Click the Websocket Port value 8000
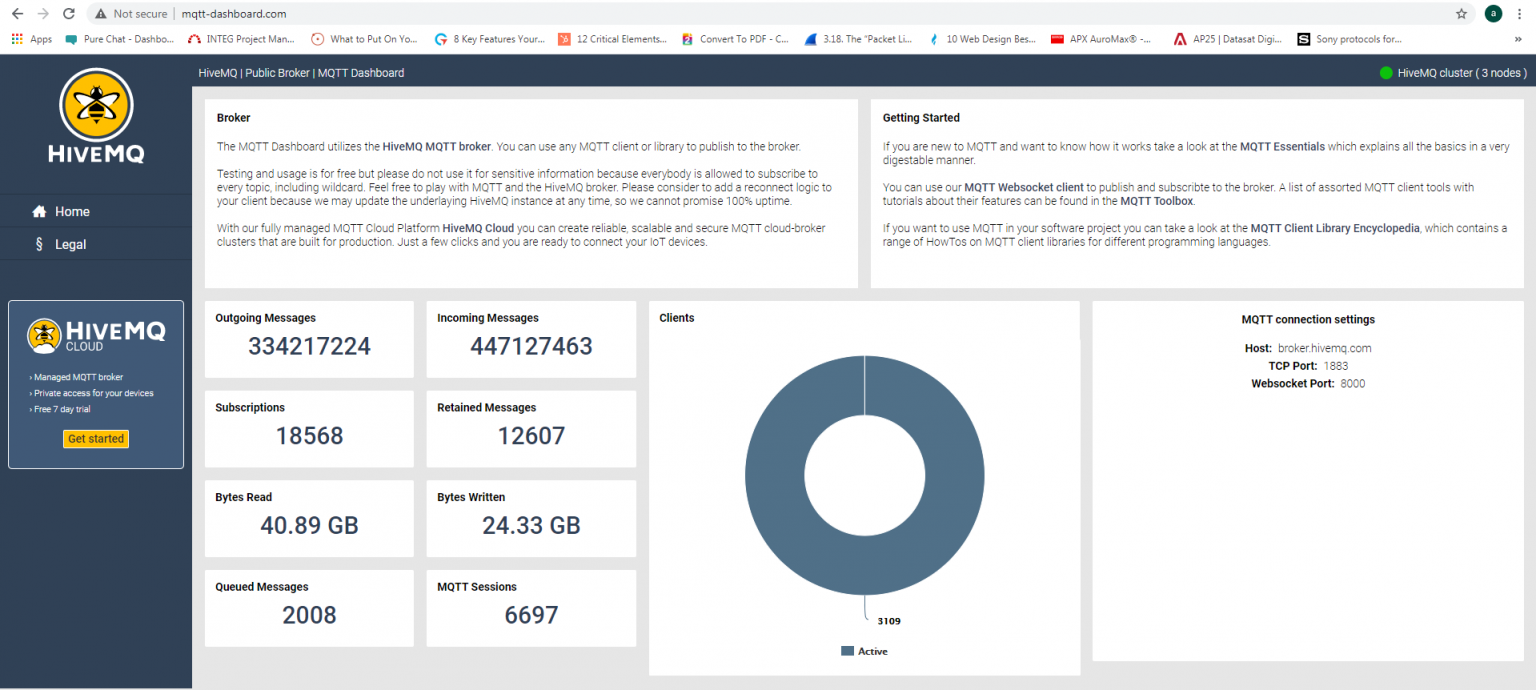Image resolution: width=1536 pixels, height=690 pixels. [1353, 384]
